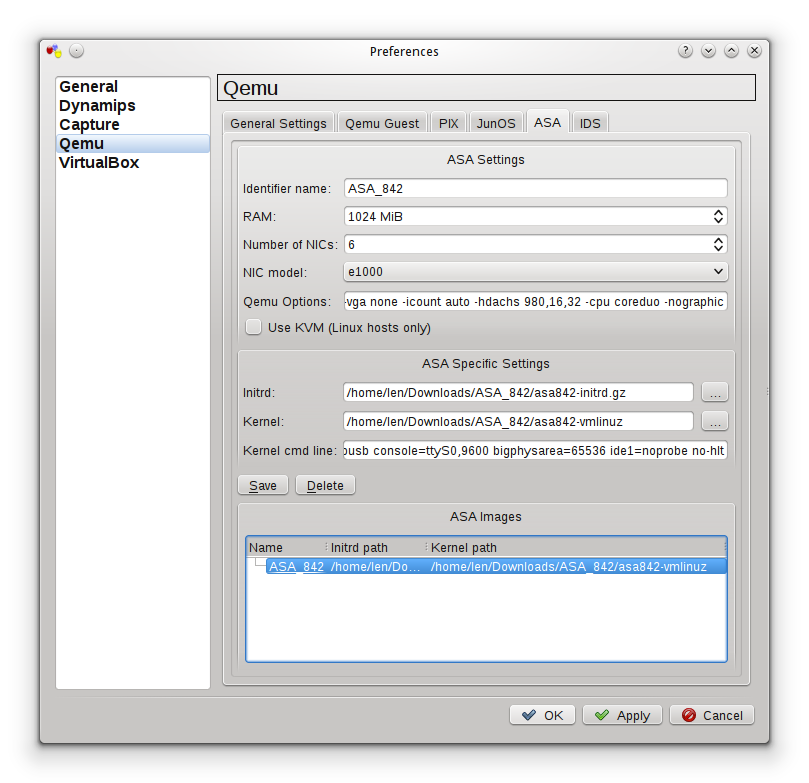Click the Initrd path column header

[x=377, y=547]
